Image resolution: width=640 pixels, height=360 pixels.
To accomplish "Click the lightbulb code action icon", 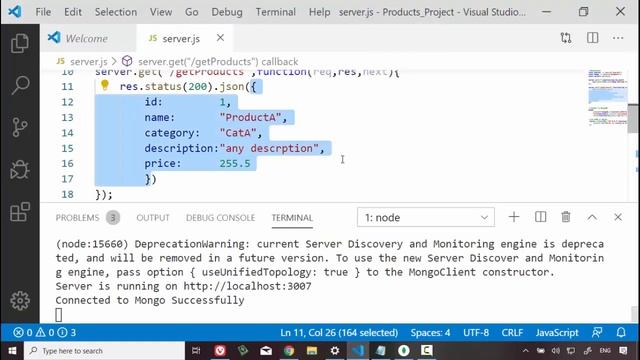I will tap(105, 85).
